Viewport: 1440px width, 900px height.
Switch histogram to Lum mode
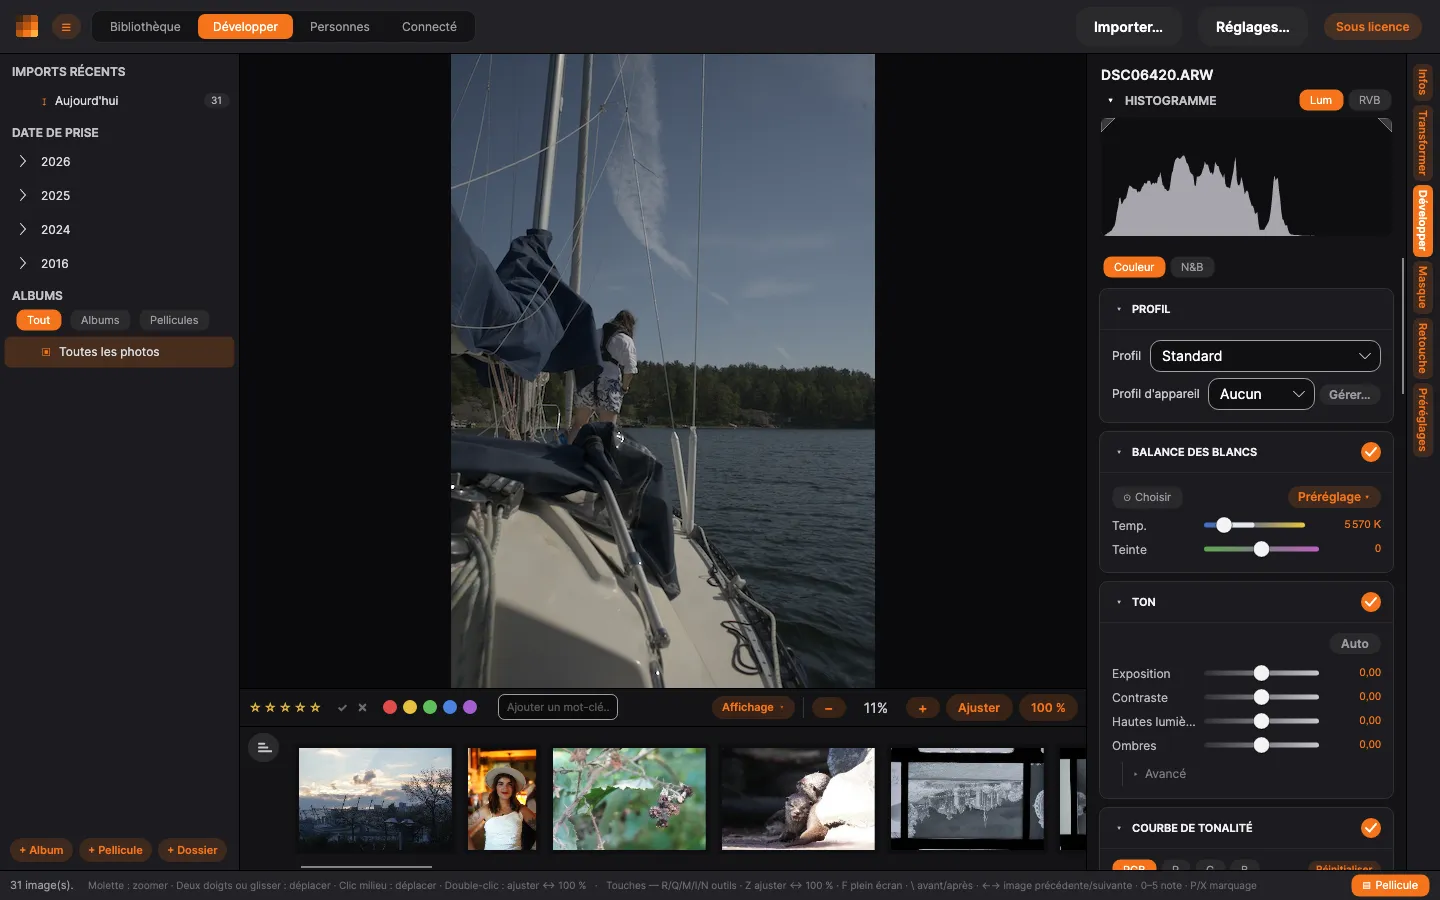click(x=1321, y=100)
